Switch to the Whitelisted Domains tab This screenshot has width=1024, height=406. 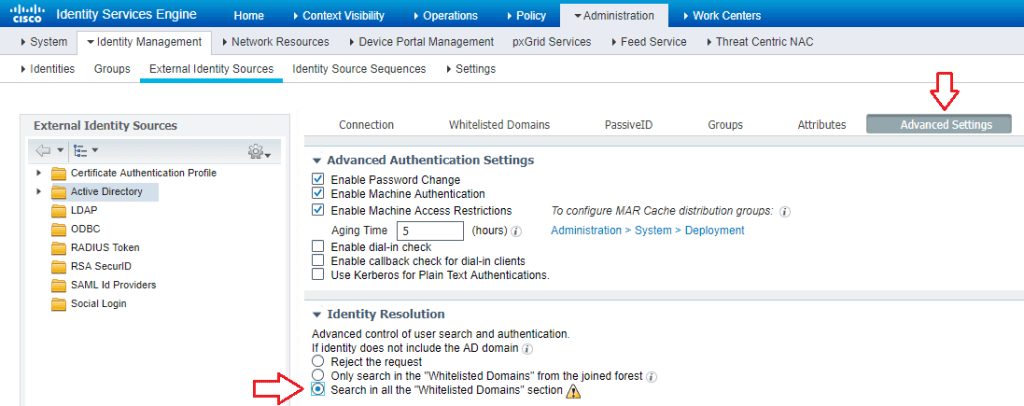coord(499,125)
